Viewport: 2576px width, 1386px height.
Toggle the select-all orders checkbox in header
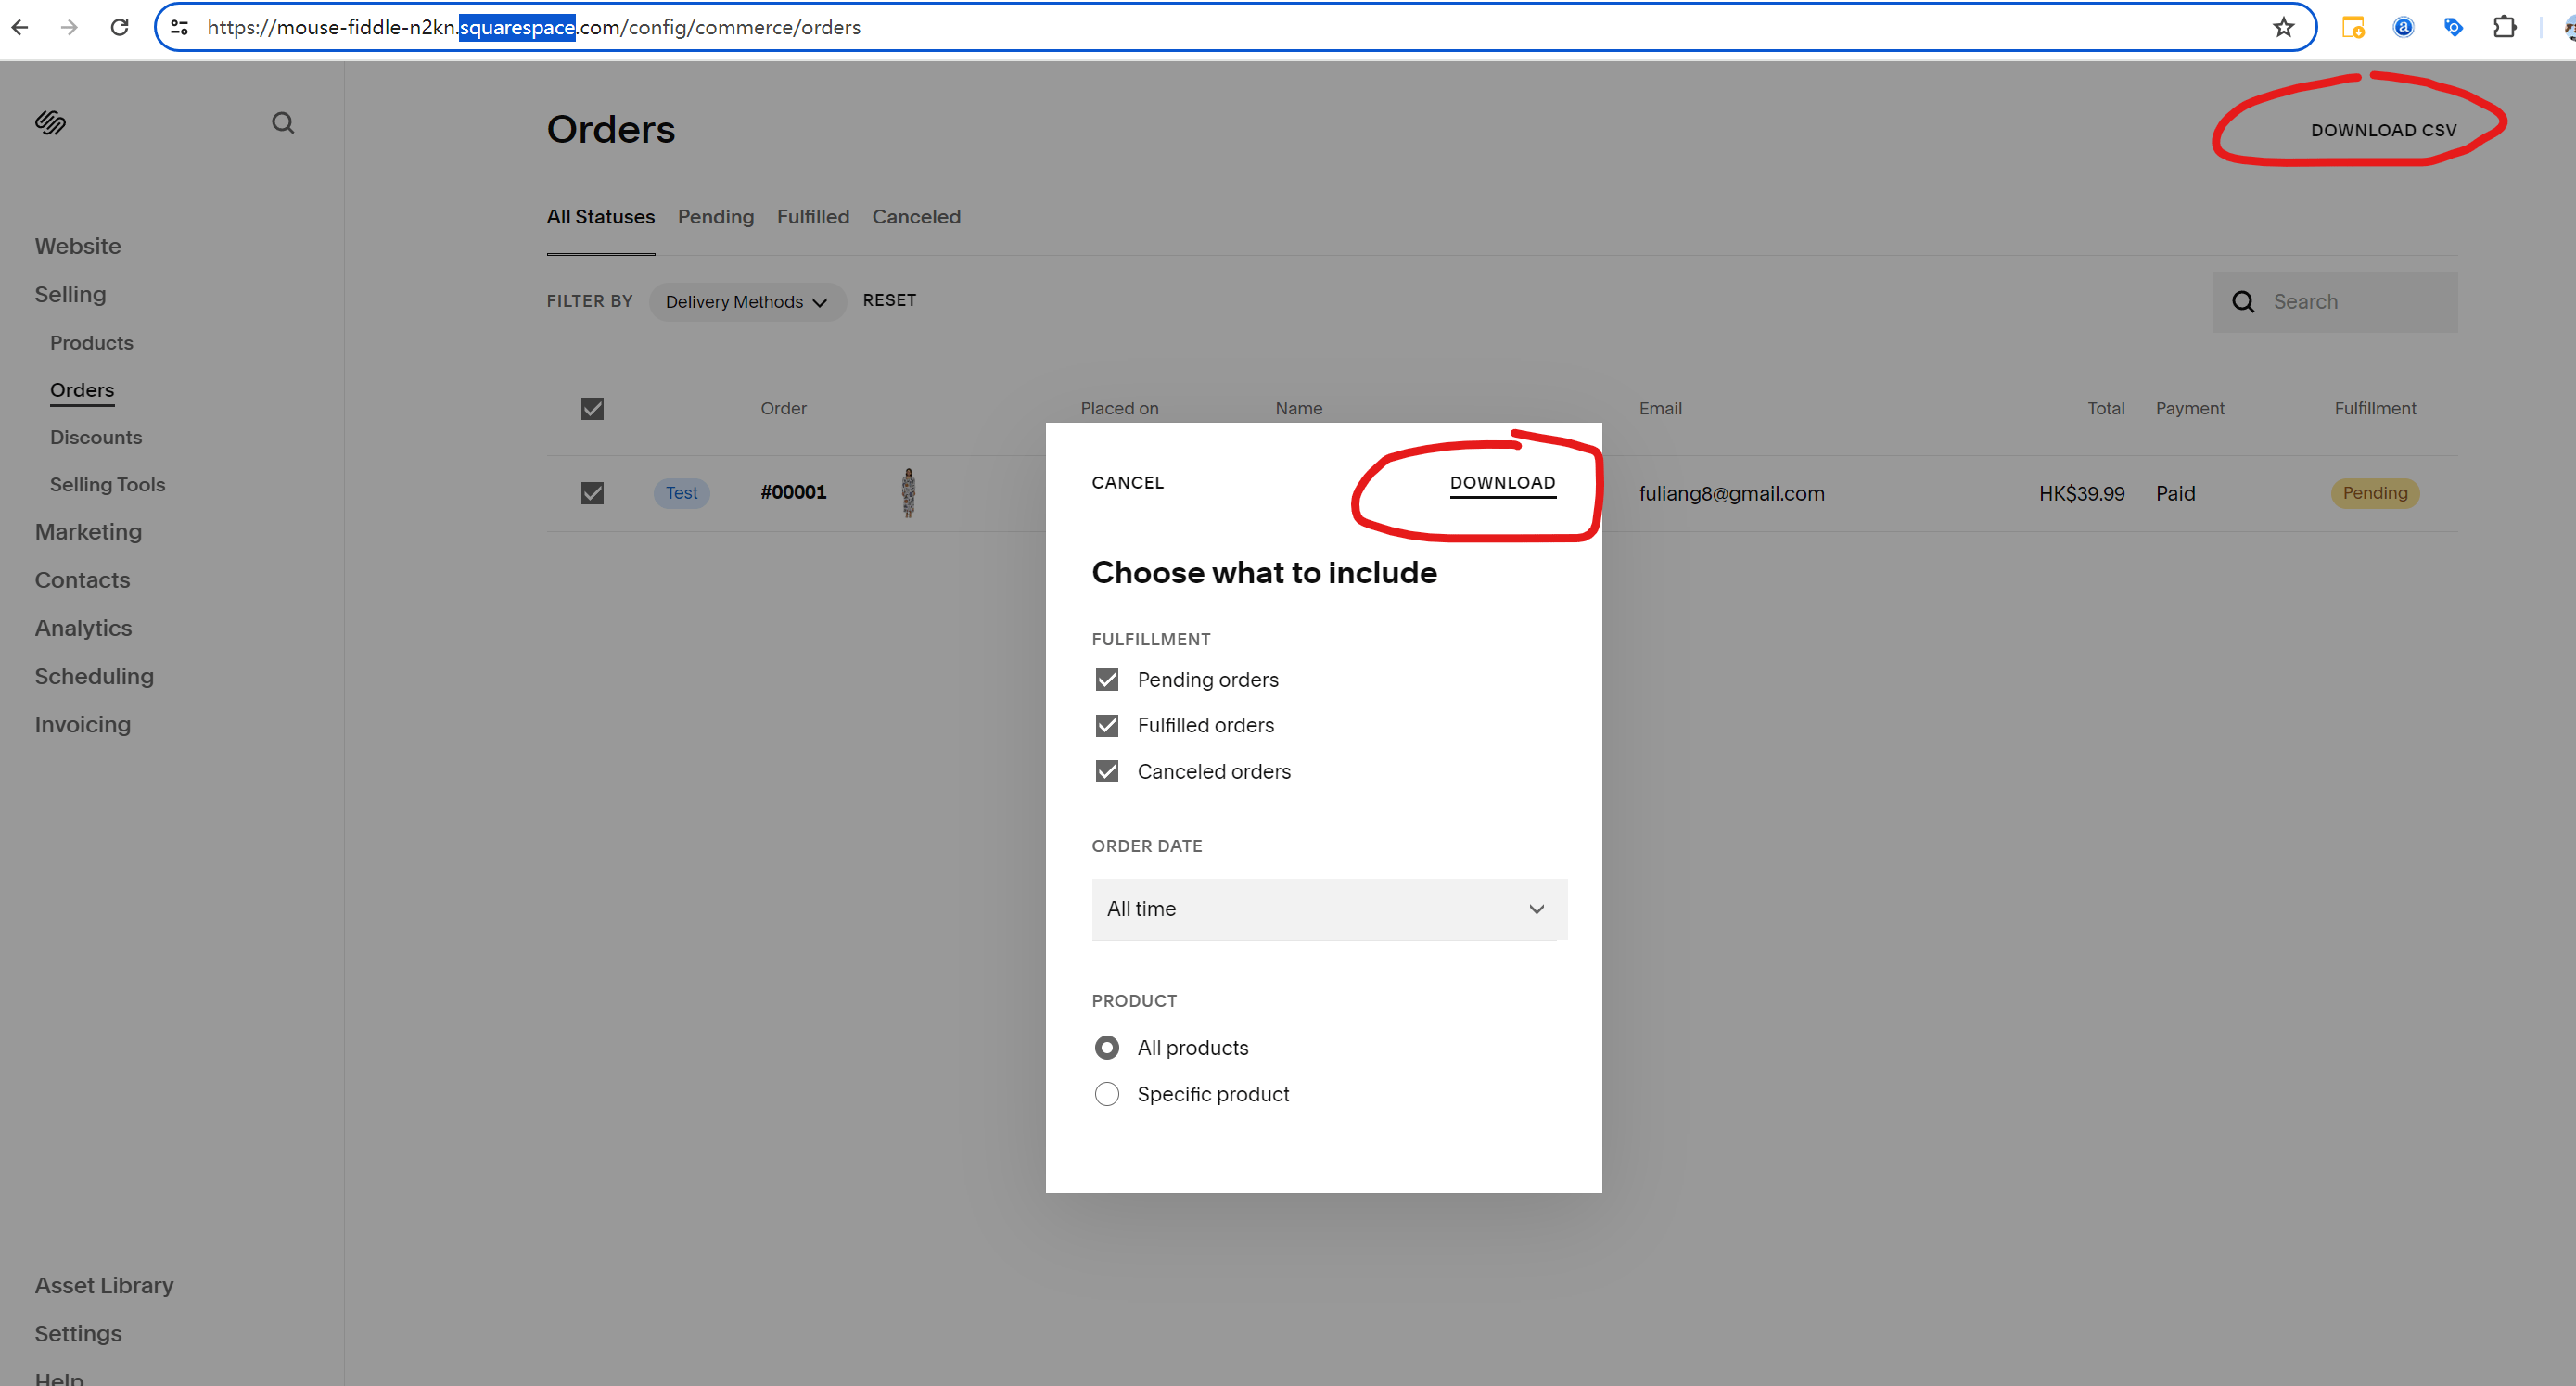tap(592, 408)
